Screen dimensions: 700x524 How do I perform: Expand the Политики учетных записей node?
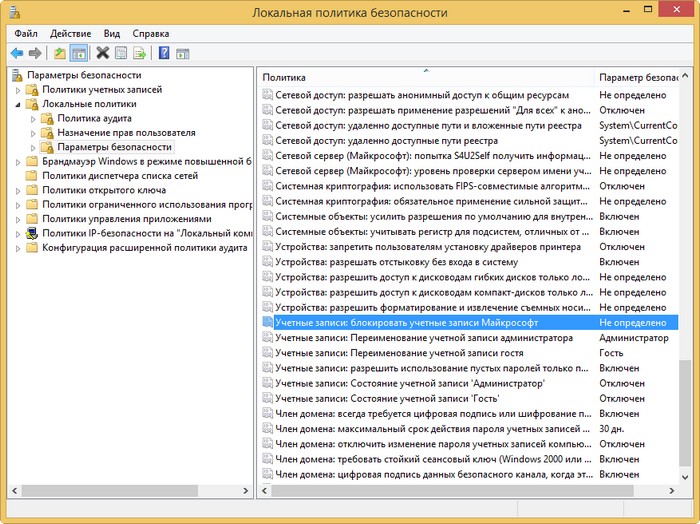[x=18, y=90]
